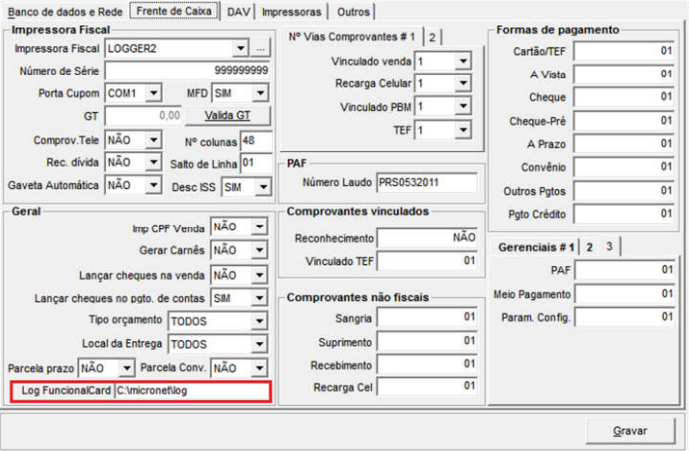Select tab 2 of Nº Vias Comprovantes
The image size is (689, 451).
tap(433, 37)
